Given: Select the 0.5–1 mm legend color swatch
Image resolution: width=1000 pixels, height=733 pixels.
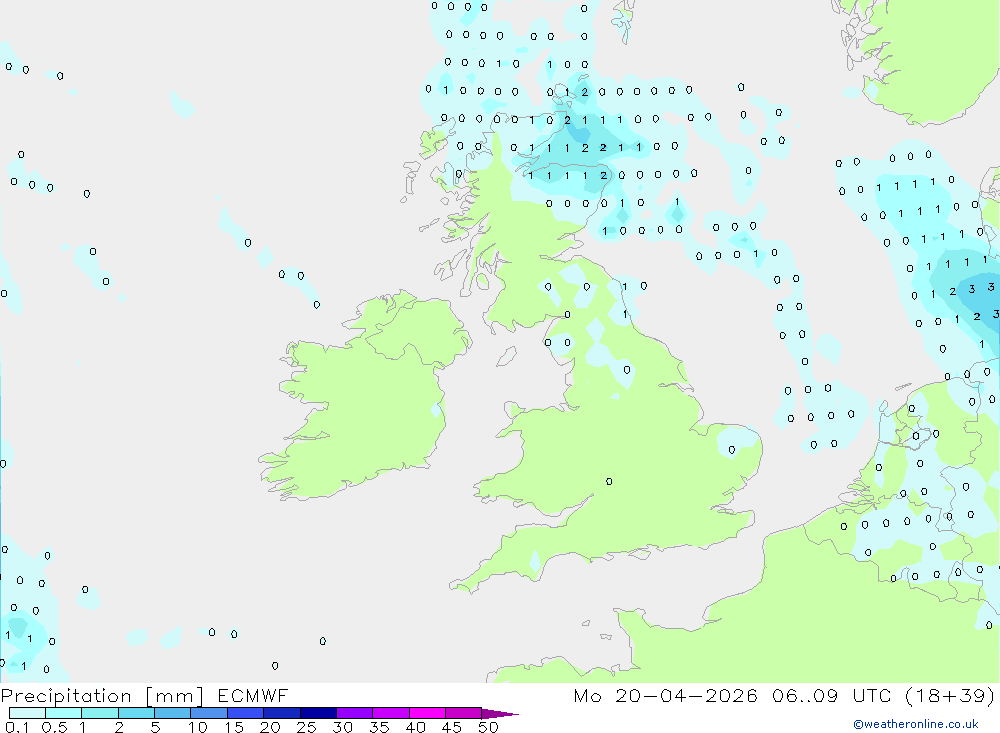Looking at the screenshot, I should (x=63, y=713).
